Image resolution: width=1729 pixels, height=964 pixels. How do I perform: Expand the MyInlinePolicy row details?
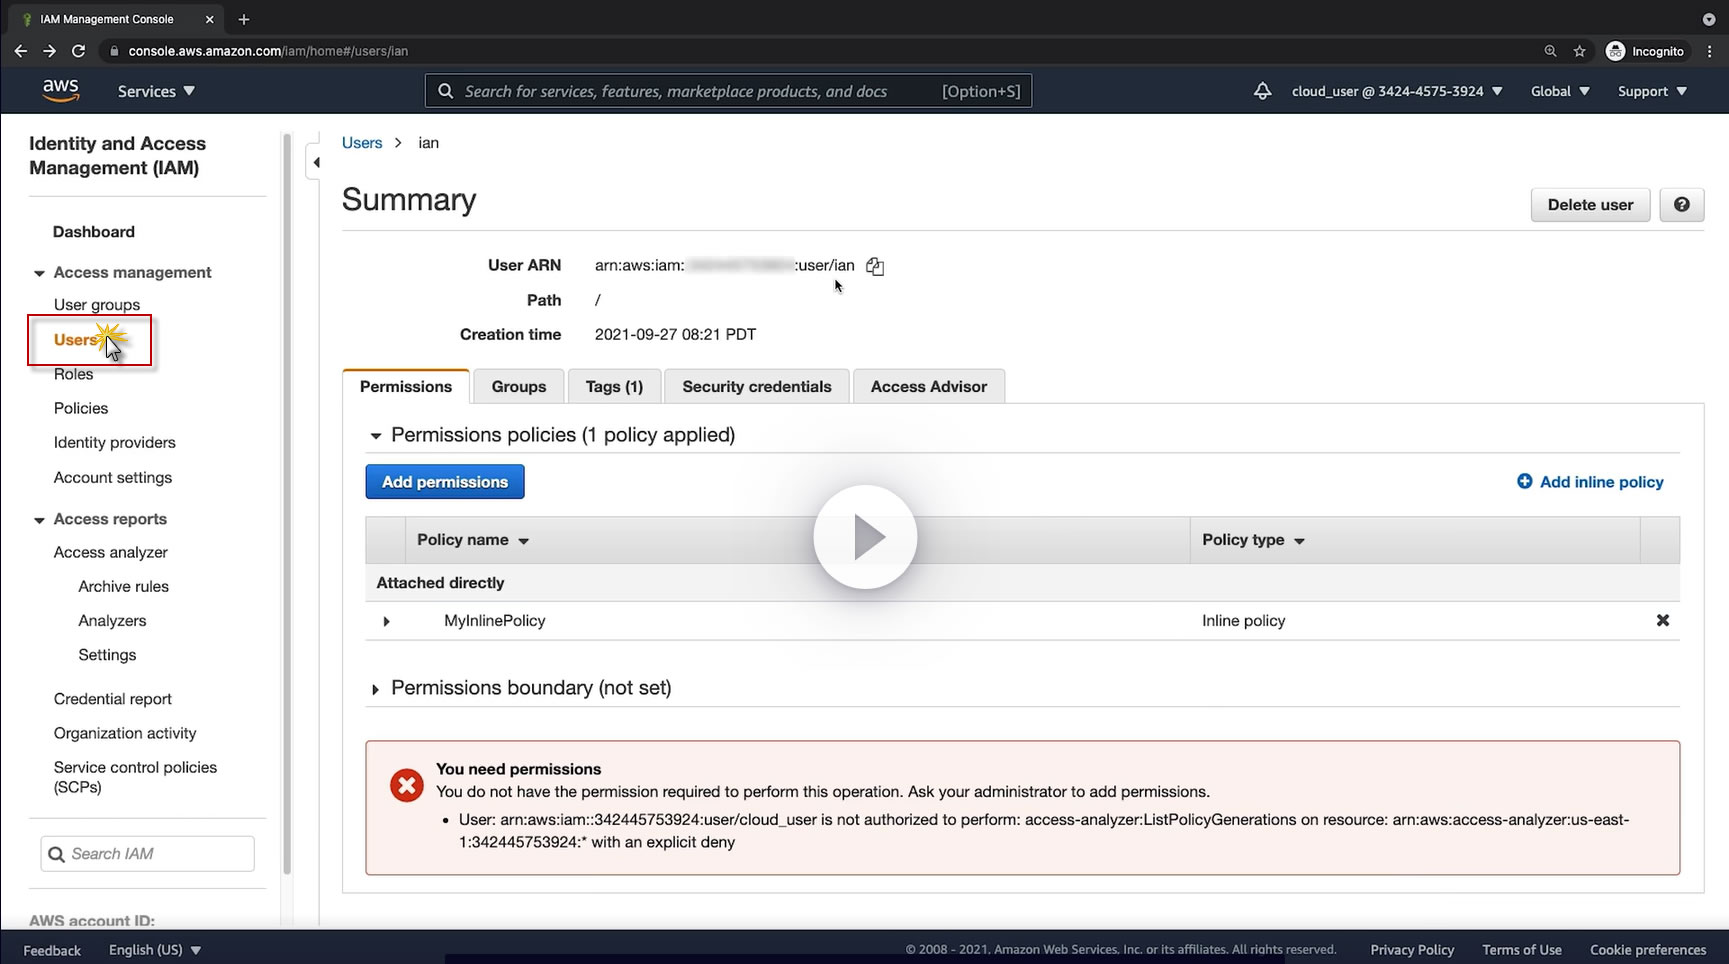point(386,621)
